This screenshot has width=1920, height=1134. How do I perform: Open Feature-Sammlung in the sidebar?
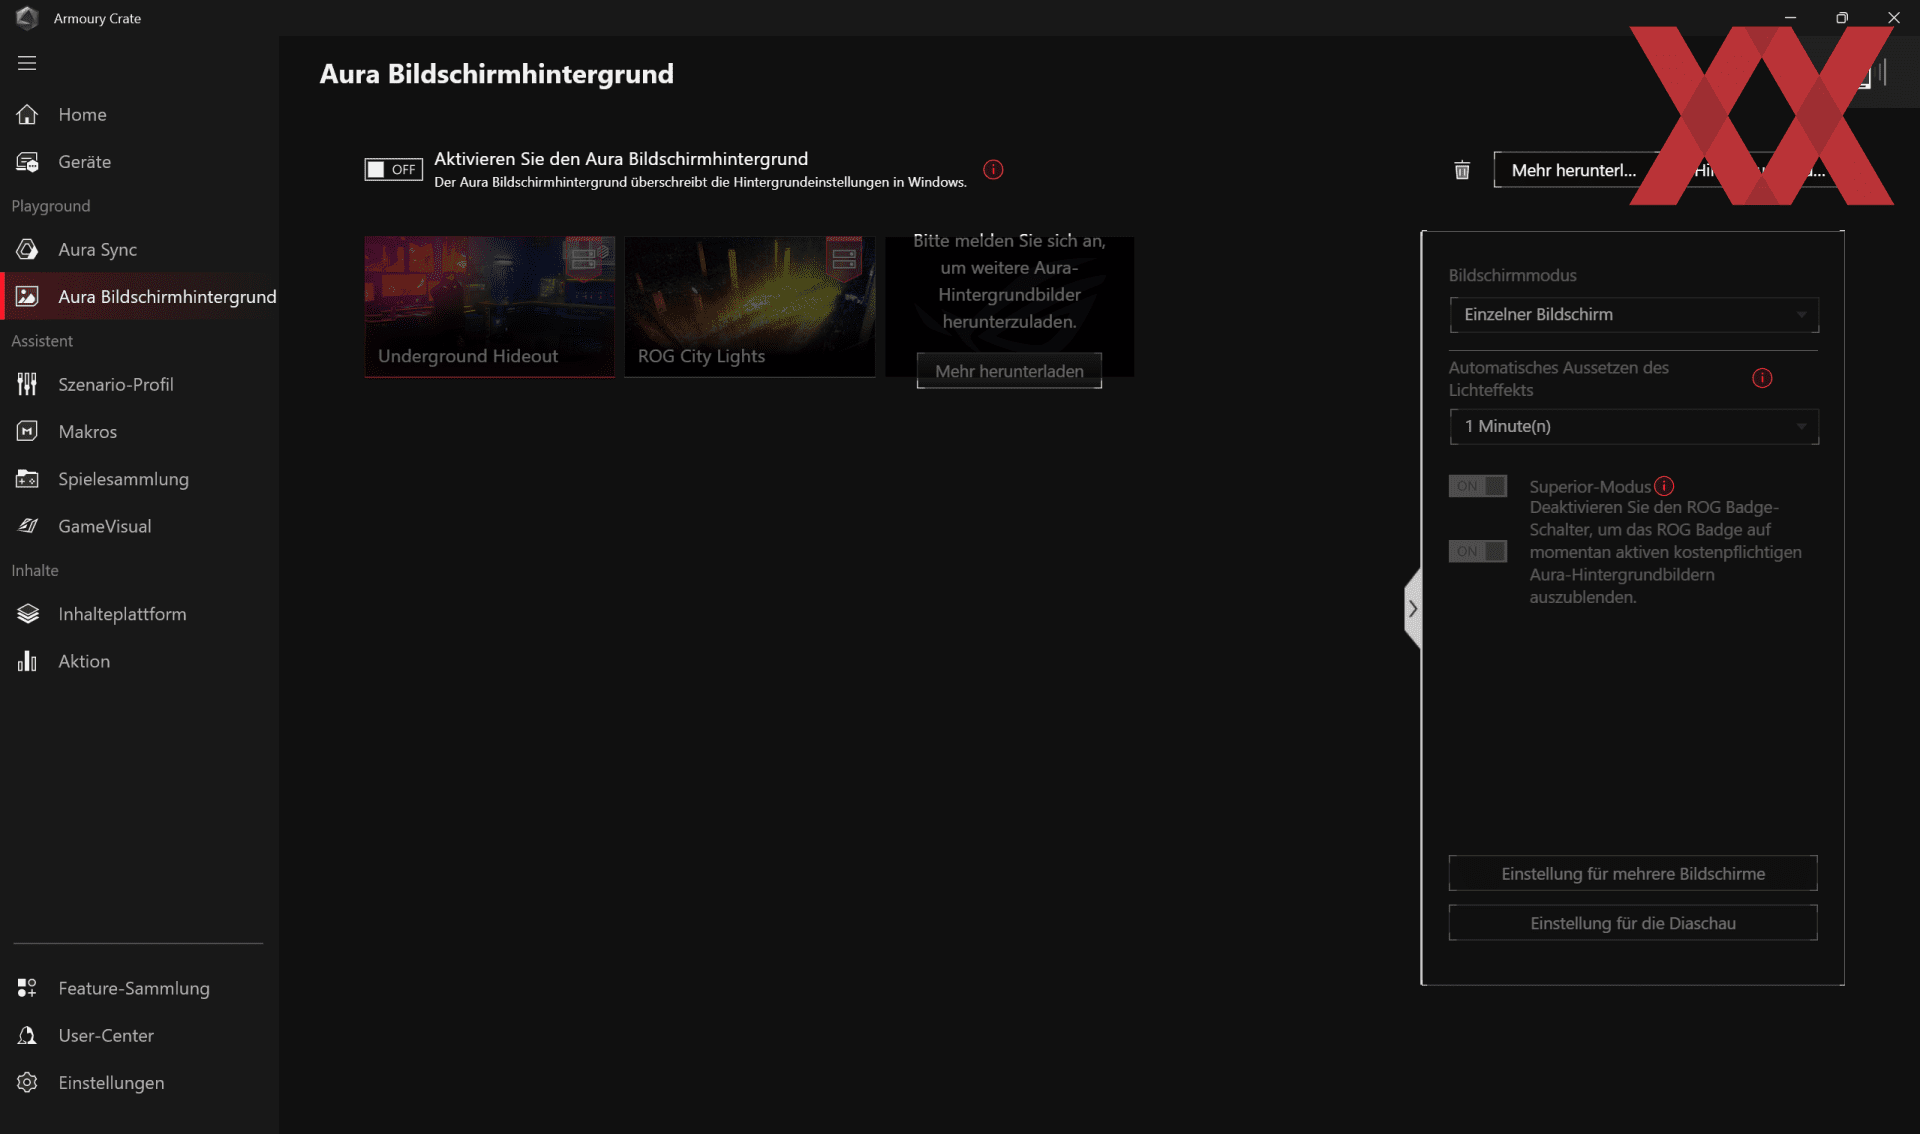point(139,988)
